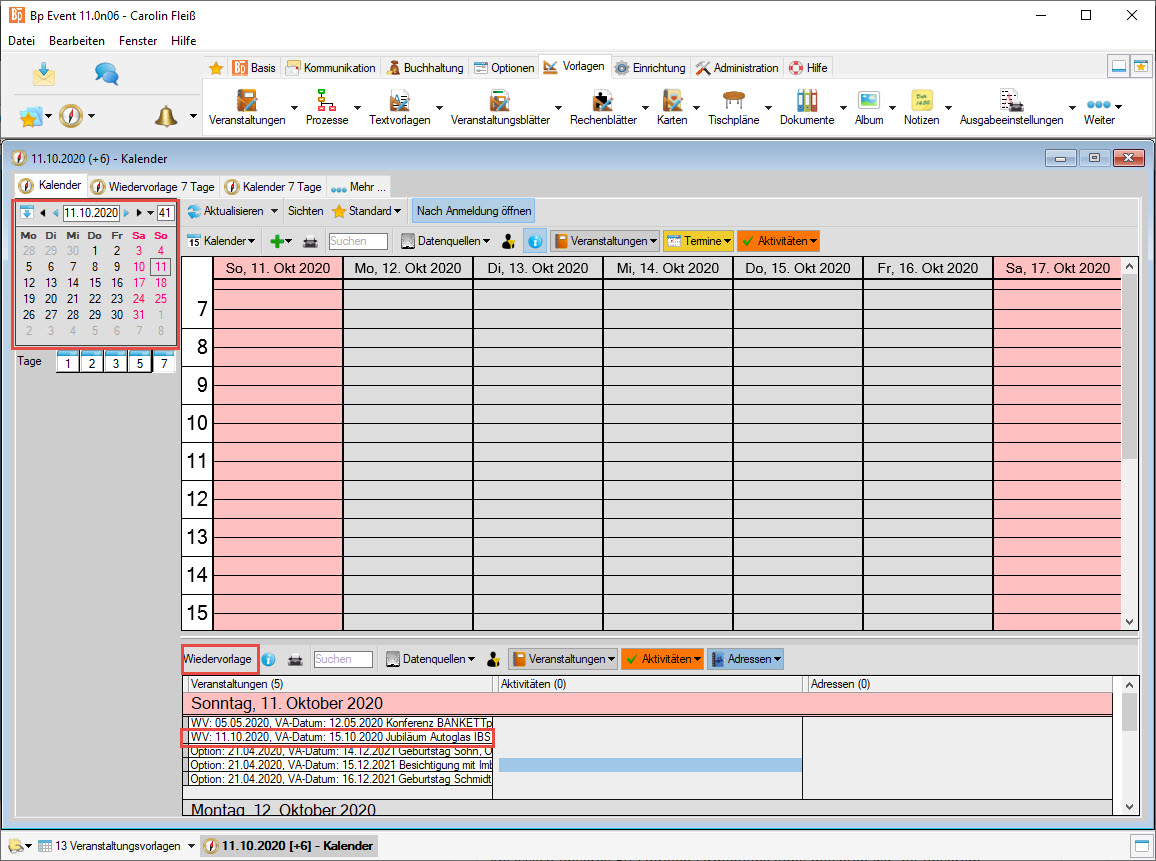Click the chat speech bubbles icon

point(107,73)
